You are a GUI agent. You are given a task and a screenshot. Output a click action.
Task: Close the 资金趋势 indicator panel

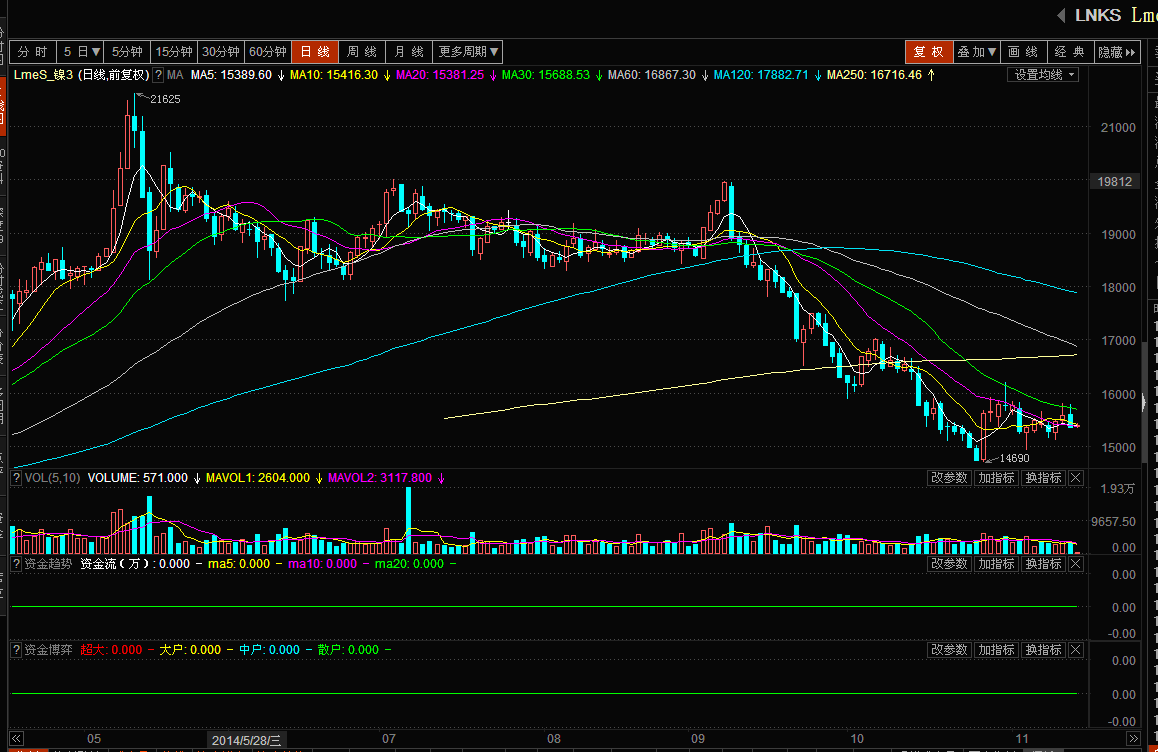click(x=1076, y=564)
